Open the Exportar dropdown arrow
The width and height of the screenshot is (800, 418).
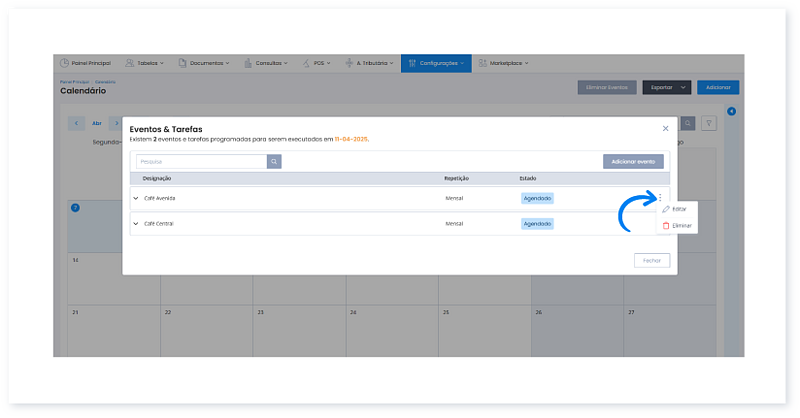(x=684, y=88)
